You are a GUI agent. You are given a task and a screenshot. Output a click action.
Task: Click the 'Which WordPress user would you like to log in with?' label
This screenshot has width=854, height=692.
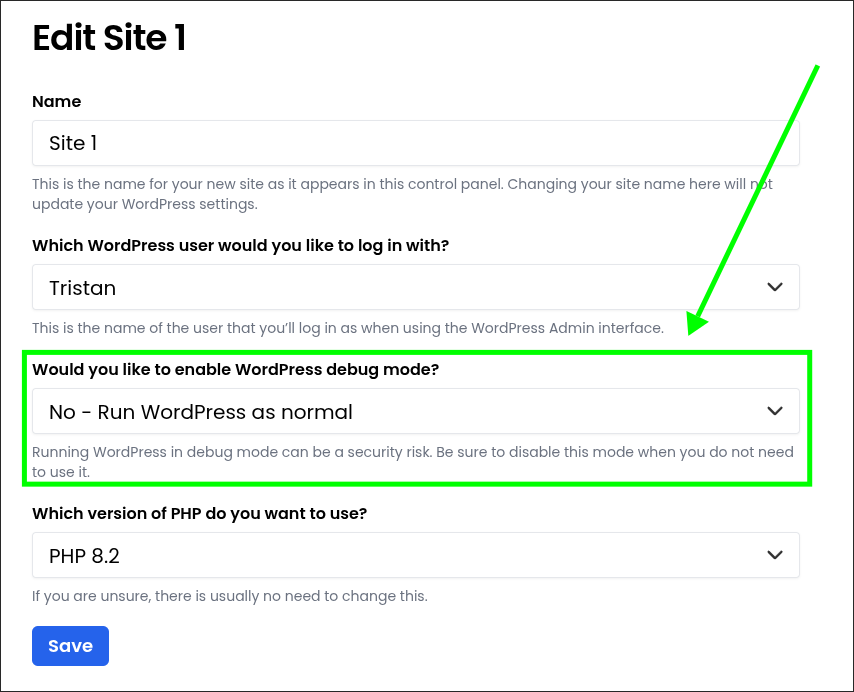point(240,246)
